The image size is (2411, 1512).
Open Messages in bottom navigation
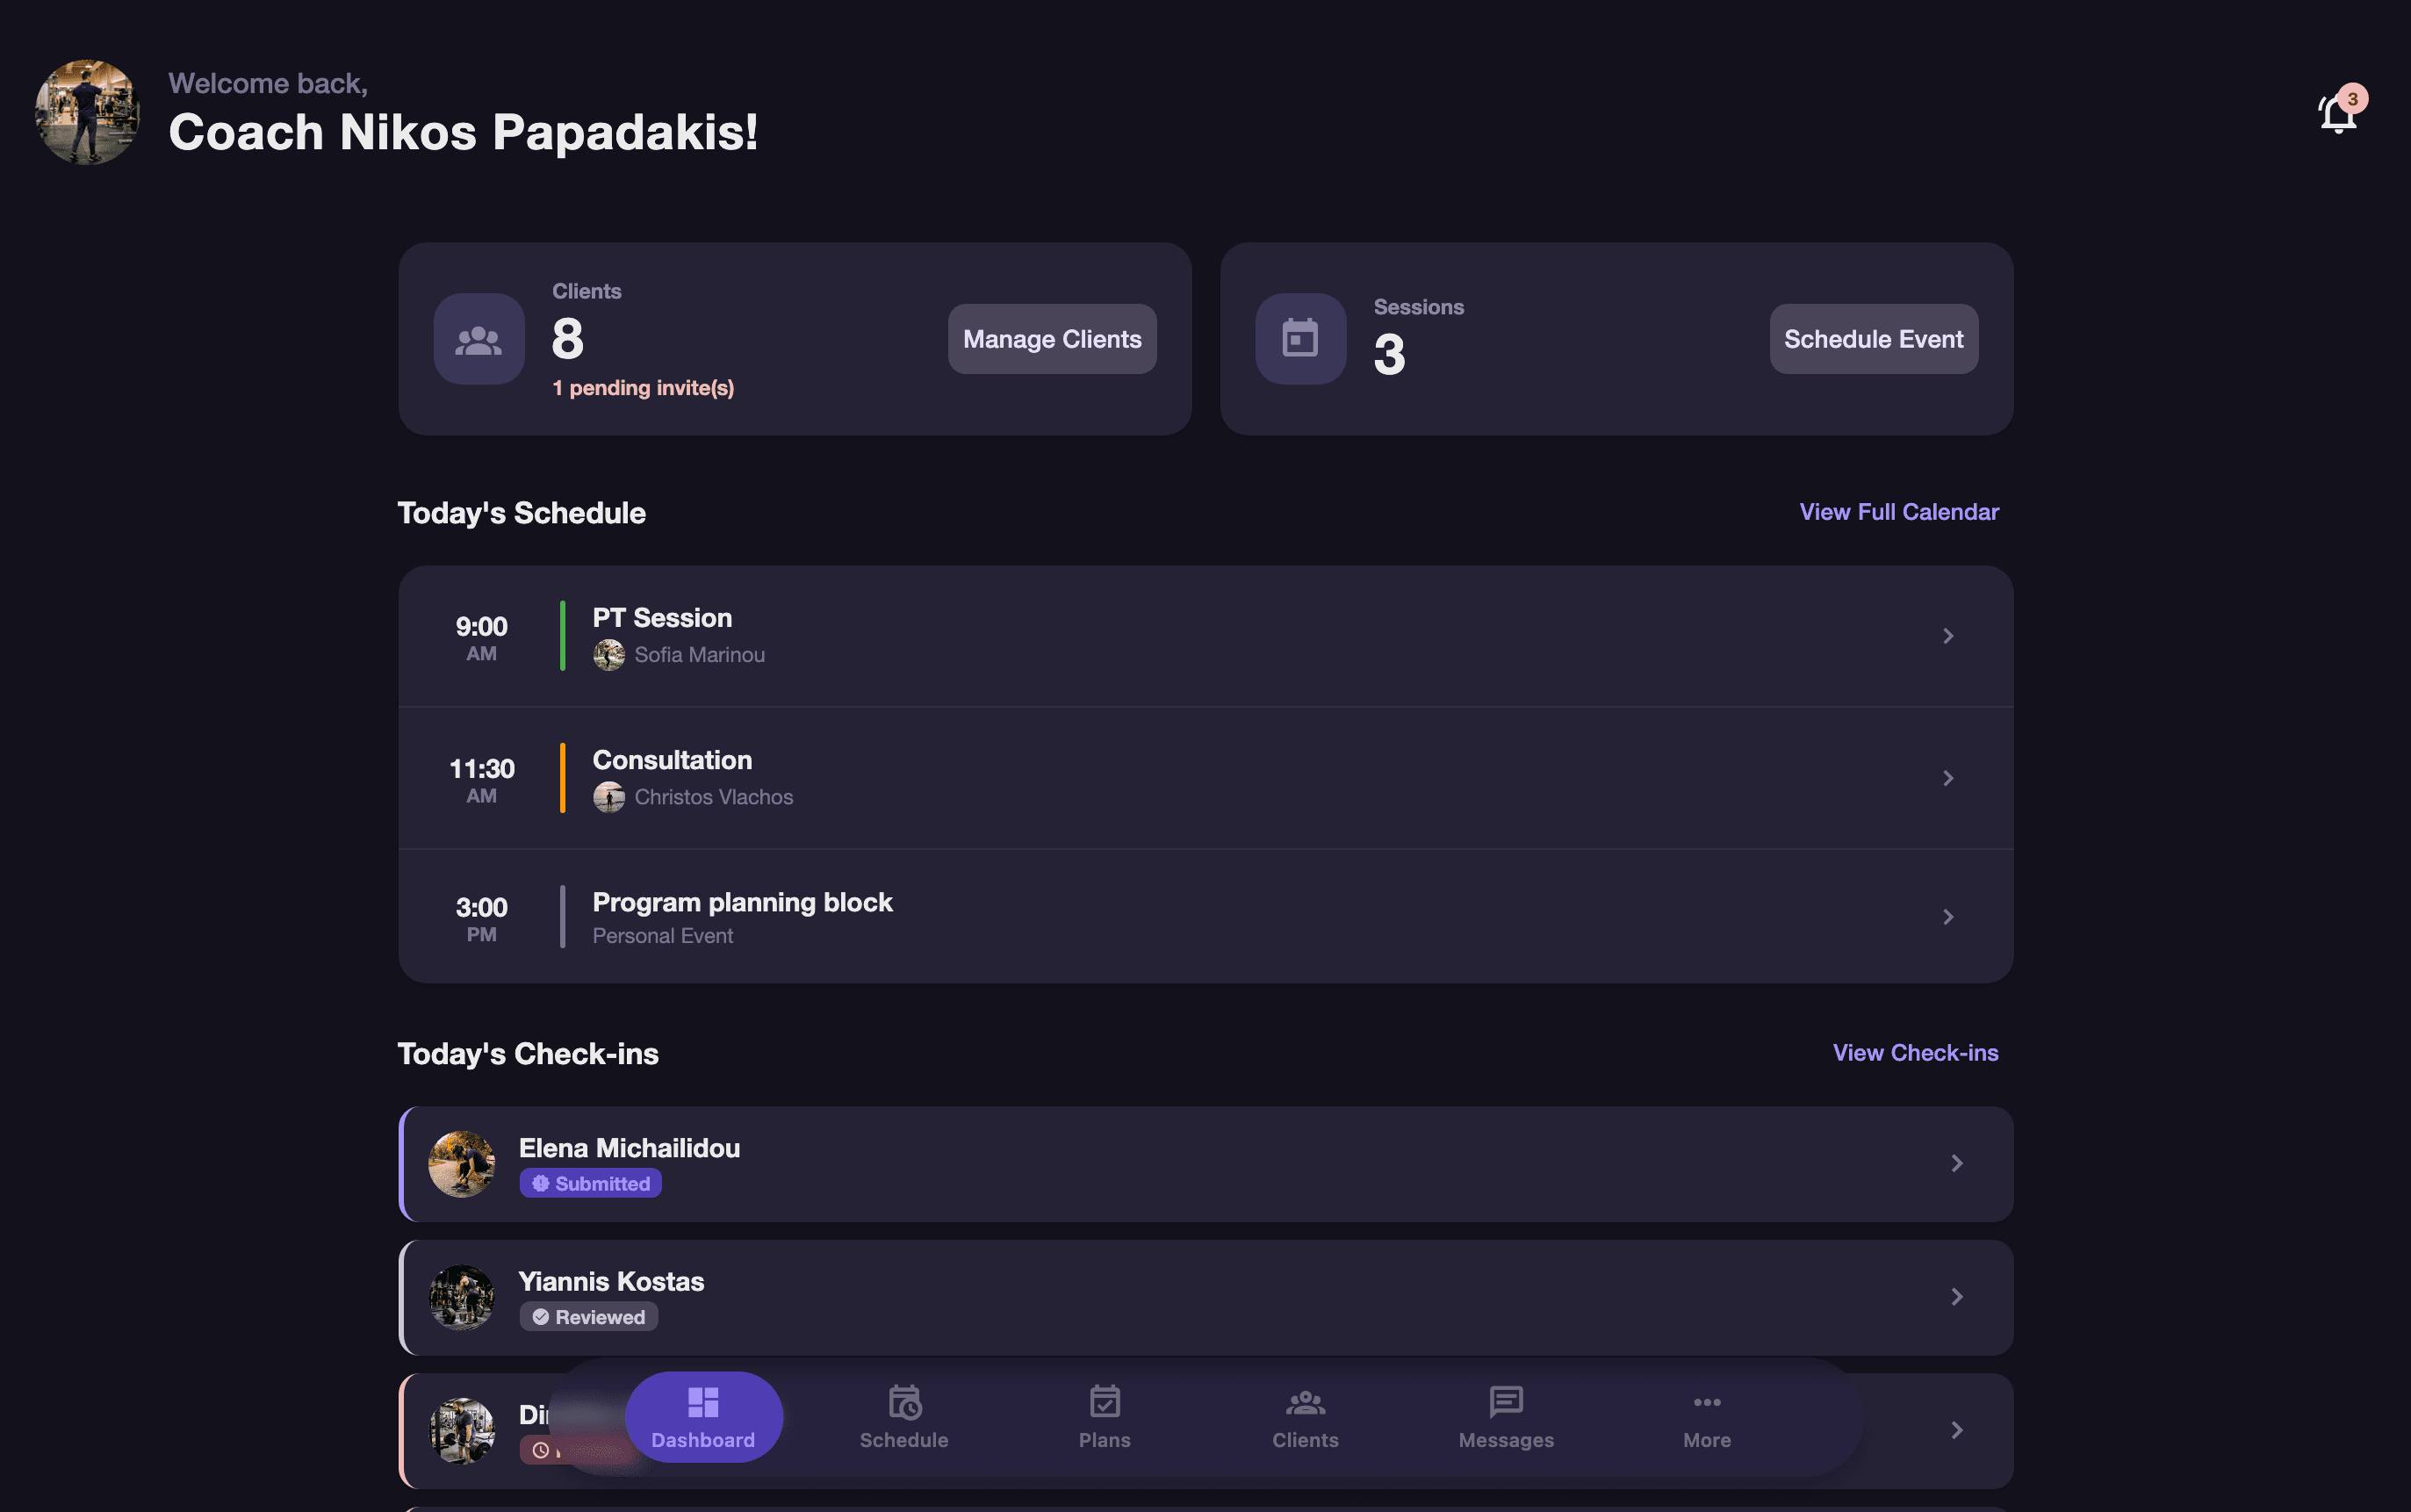point(1506,1417)
